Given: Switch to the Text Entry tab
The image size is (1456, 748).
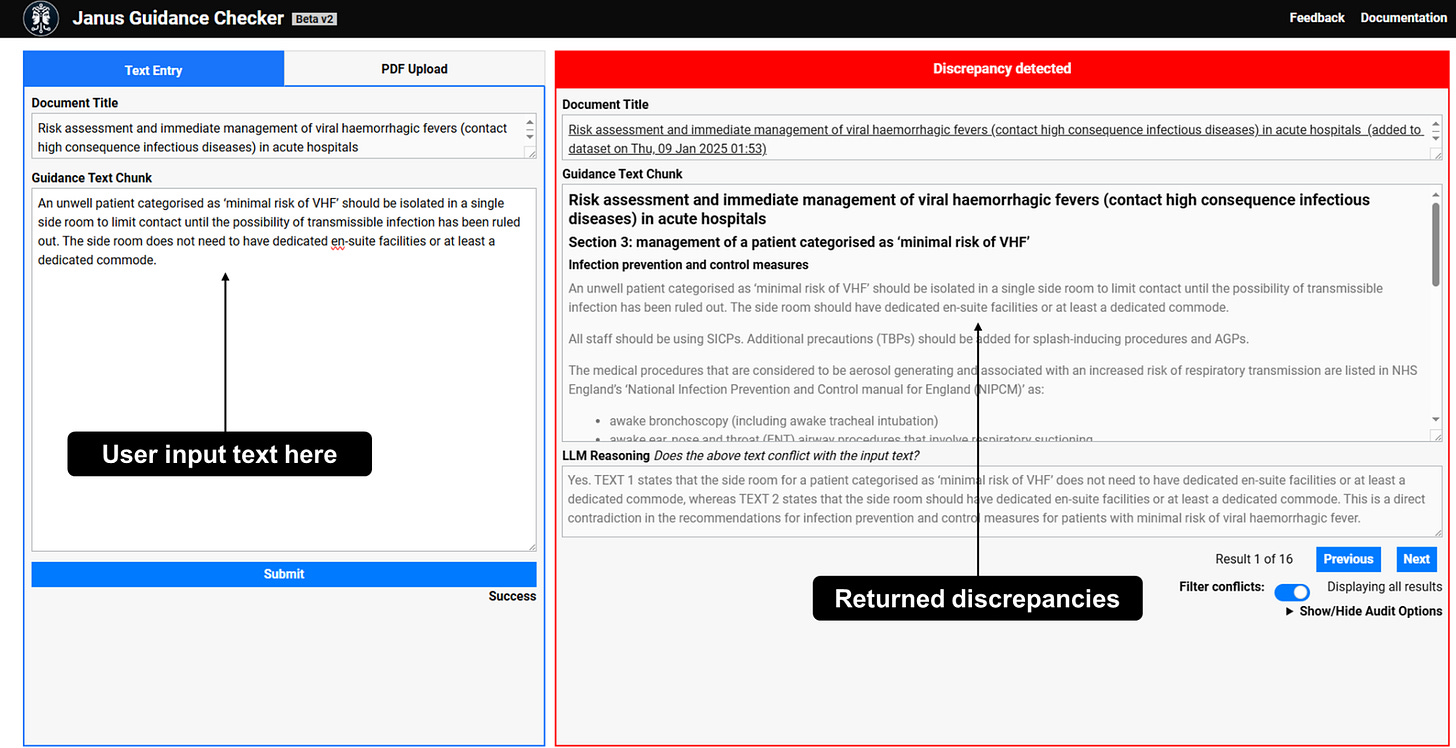Looking at the screenshot, I should pos(154,70).
